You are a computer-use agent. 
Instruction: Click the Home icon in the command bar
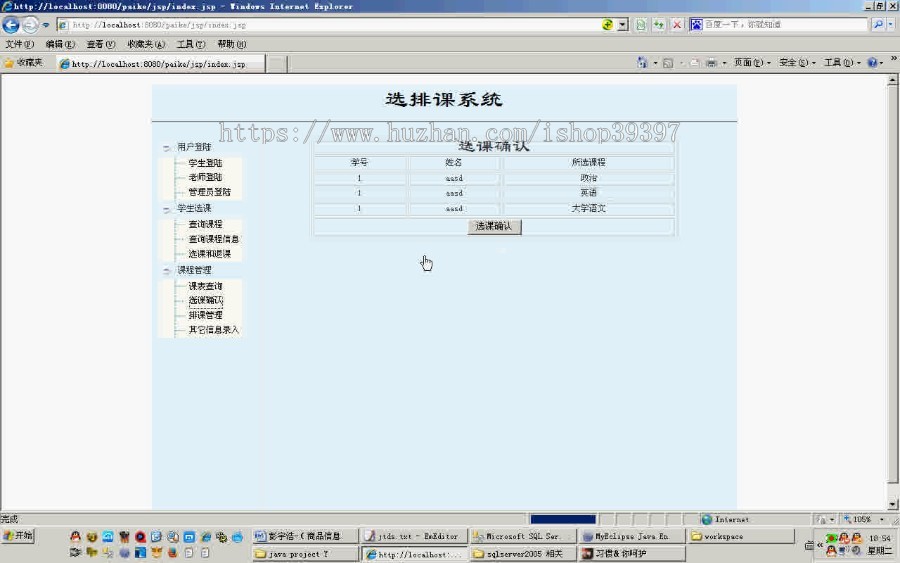click(x=642, y=63)
